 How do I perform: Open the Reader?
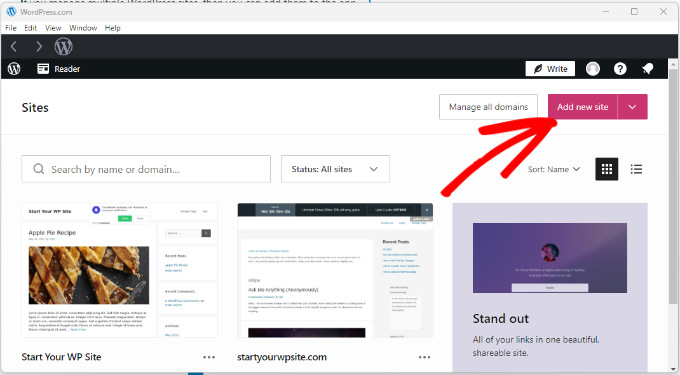click(59, 69)
